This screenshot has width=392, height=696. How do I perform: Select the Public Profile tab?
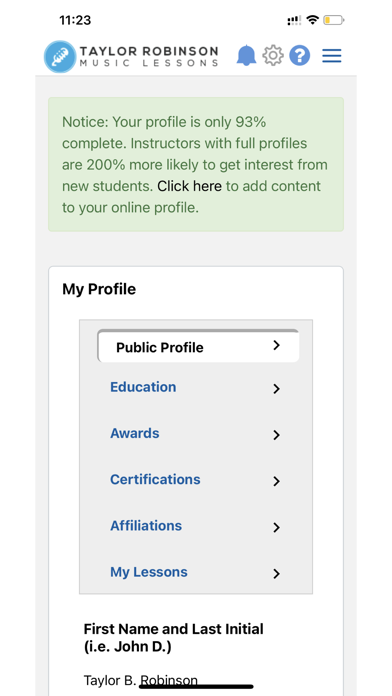point(198,346)
